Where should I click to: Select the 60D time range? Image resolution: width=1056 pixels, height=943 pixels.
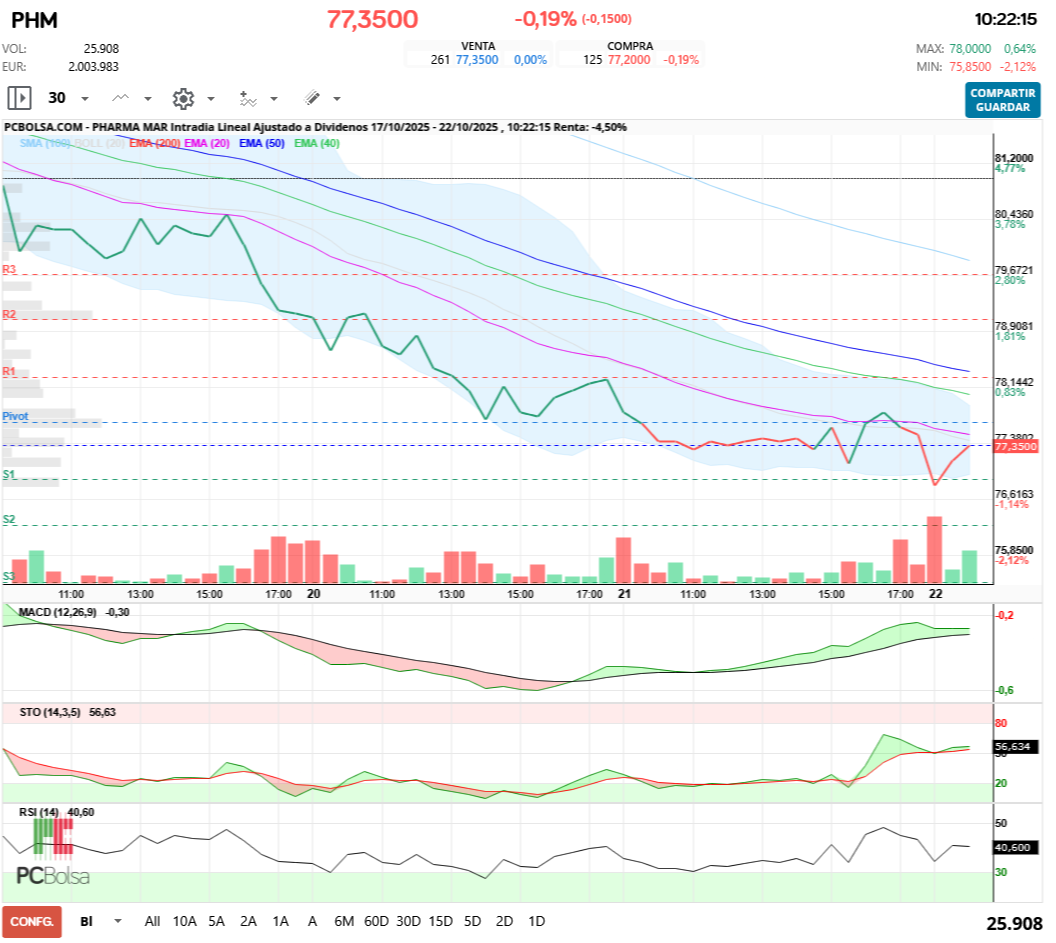point(376,921)
